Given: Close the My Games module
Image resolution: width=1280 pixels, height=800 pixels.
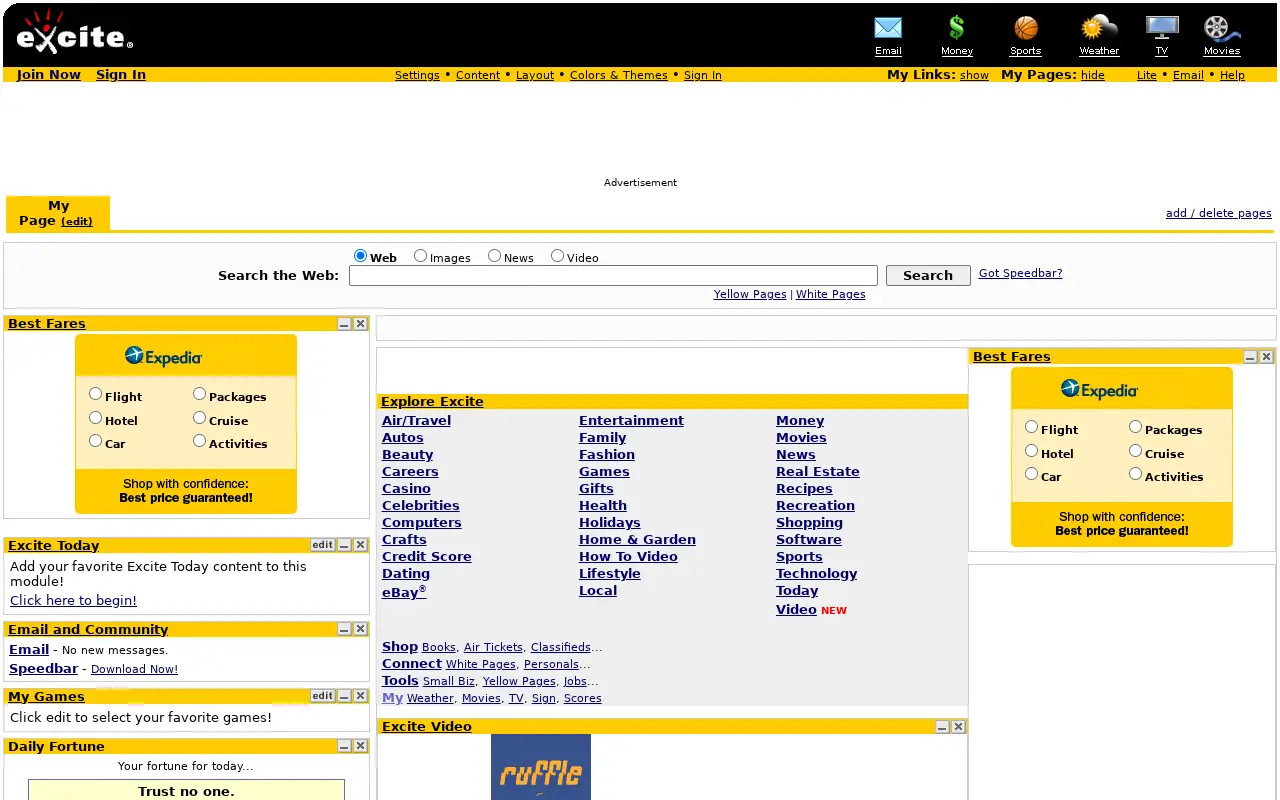Looking at the screenshot, I should [360, 696].
